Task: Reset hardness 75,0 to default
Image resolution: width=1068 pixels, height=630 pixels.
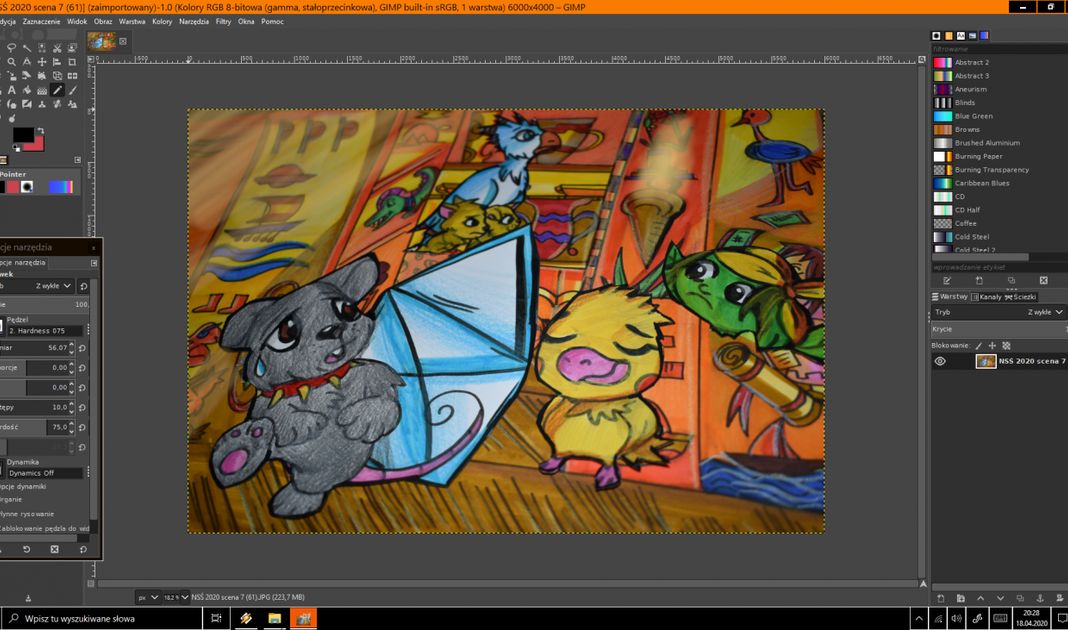Action: (x=82, y=428)
